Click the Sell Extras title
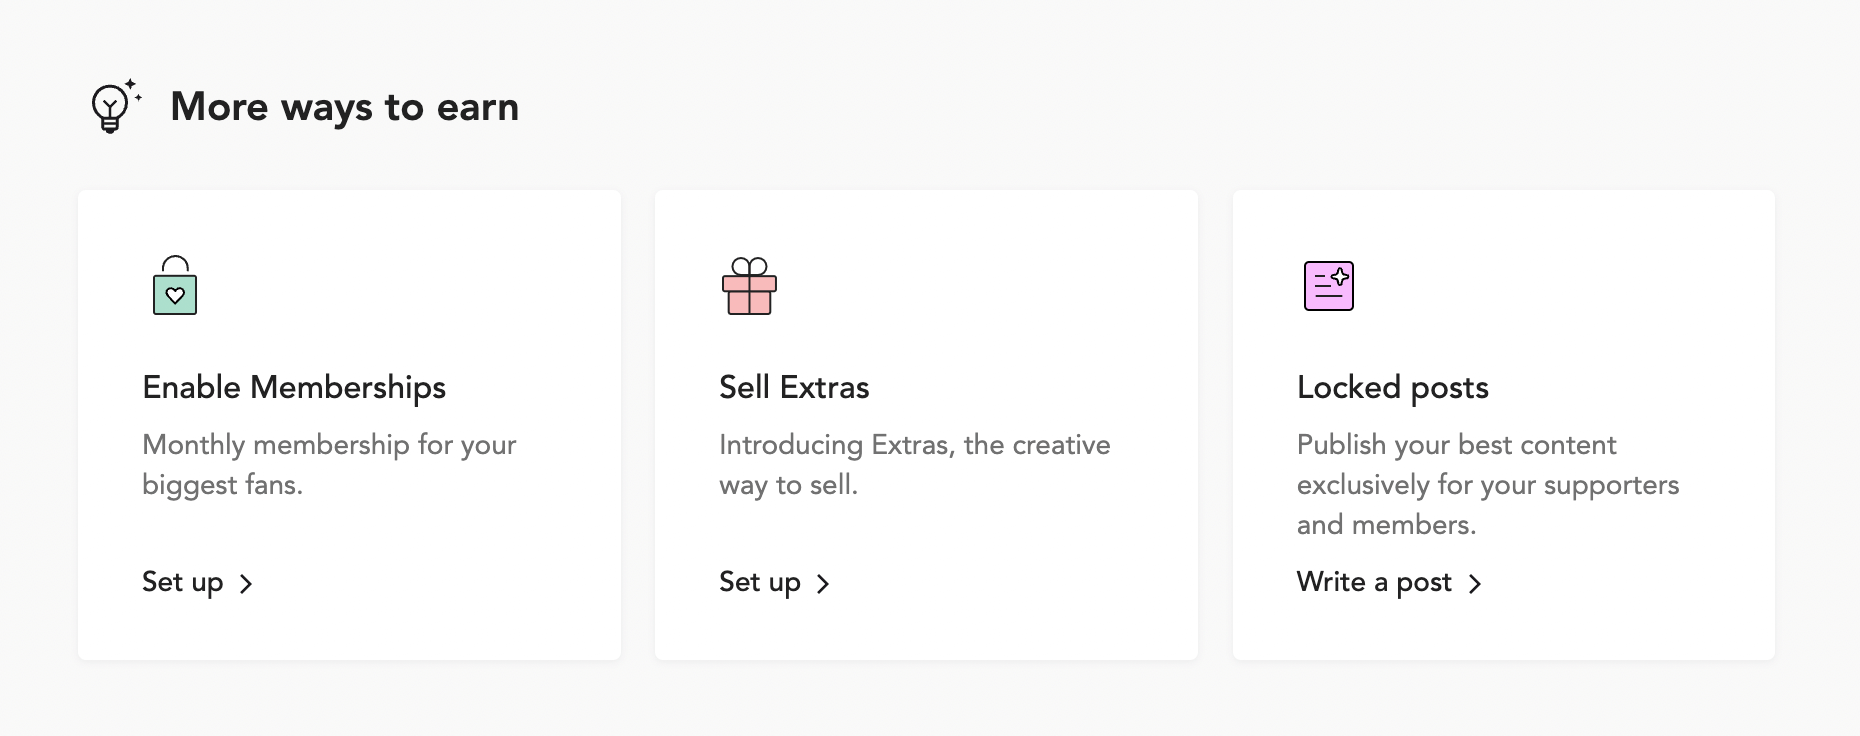 (794, 388)
